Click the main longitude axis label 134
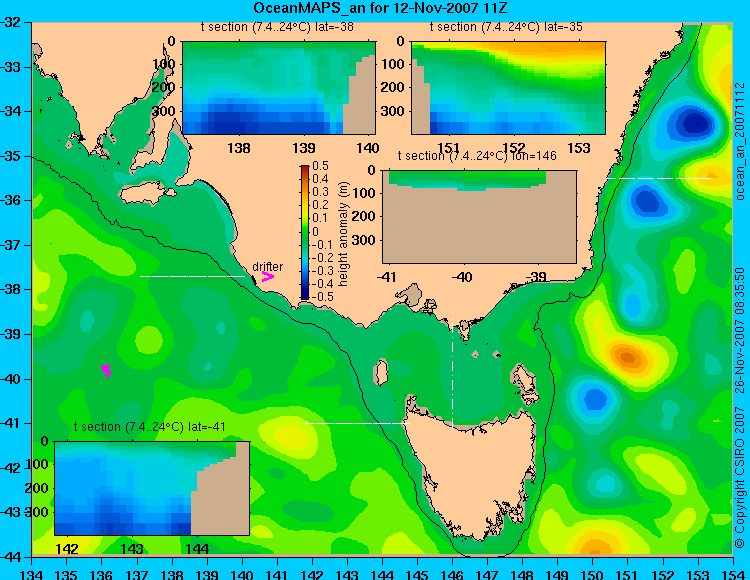Screen dimensions: 750x580 pos(32,574)
